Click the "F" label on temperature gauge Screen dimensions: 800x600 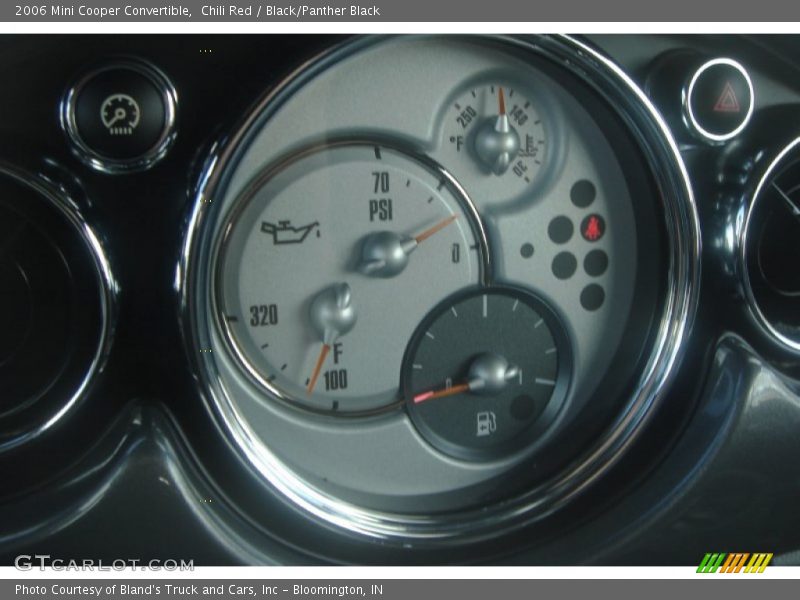click(337, 354)
